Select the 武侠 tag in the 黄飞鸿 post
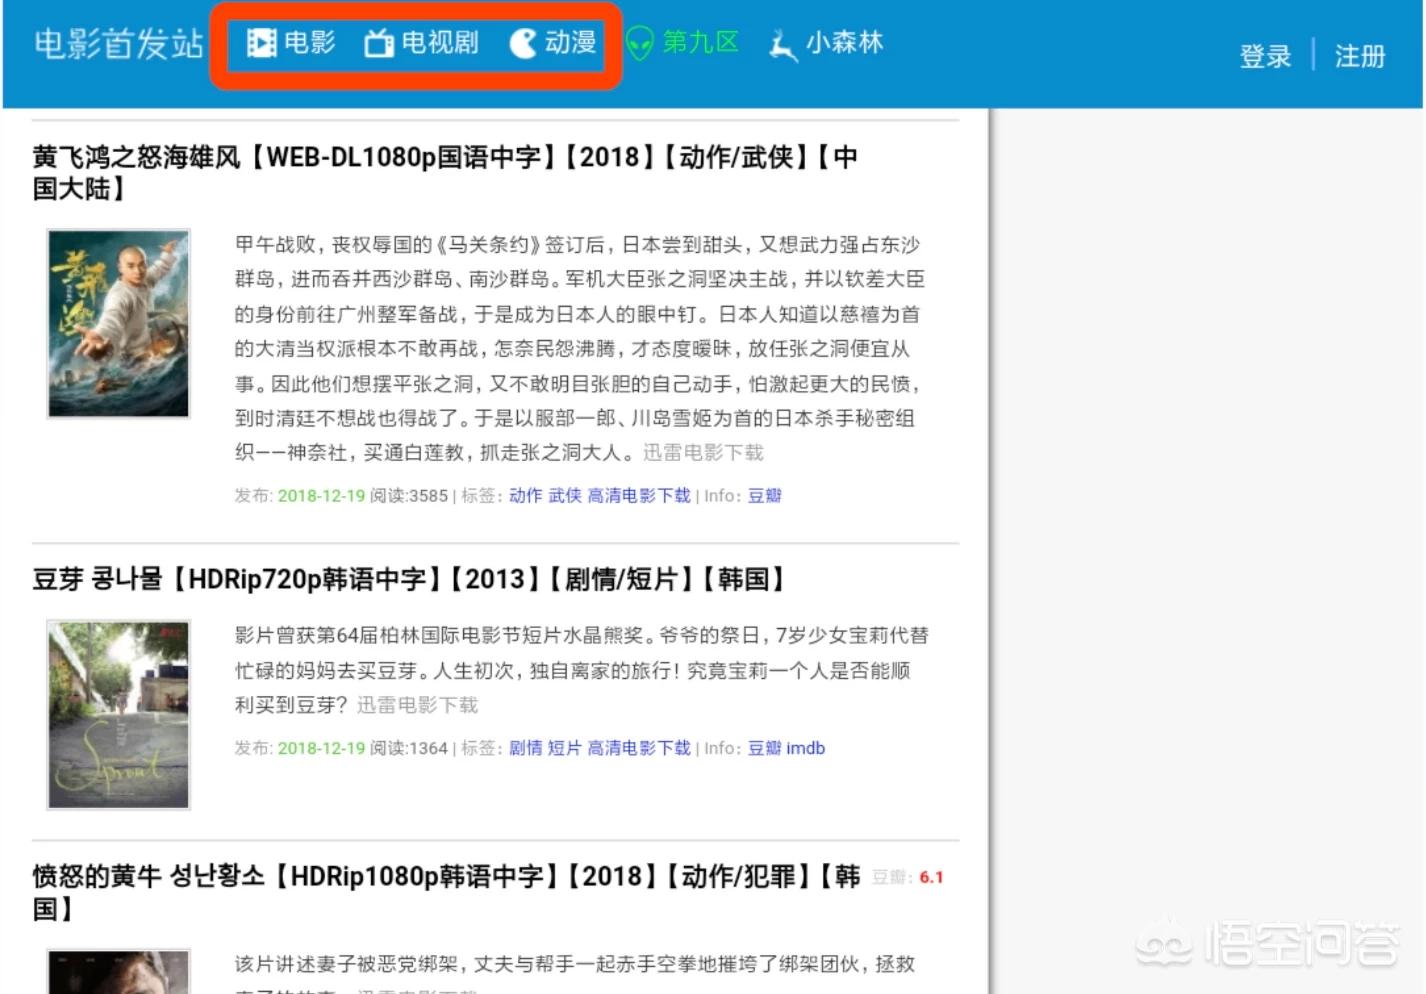Image resolution: width=1426 pixels, height=994 pixels. click(565, 496)
